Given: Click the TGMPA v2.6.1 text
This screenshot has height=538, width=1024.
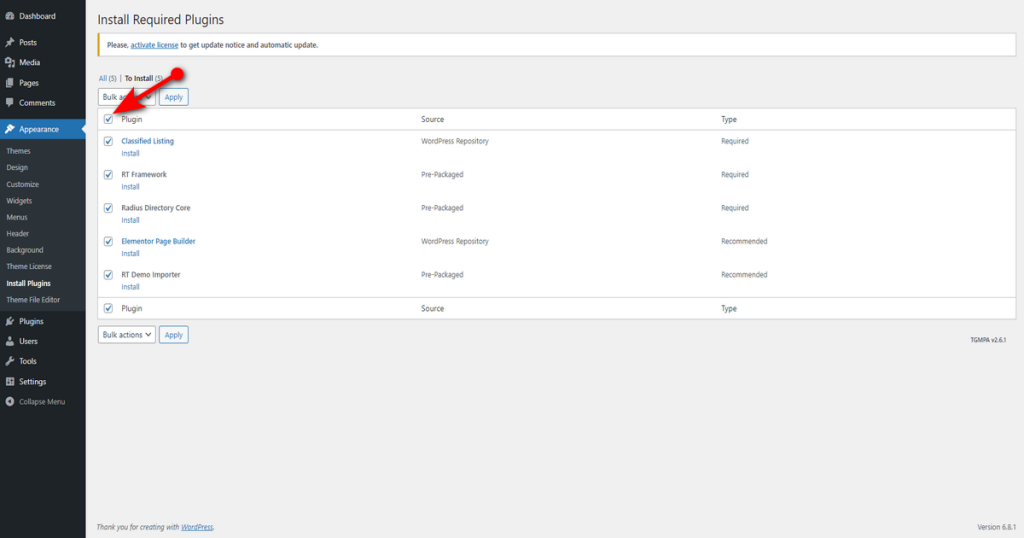Looking at the screenshot, I should pyautogui.click(x=988, y=340).
